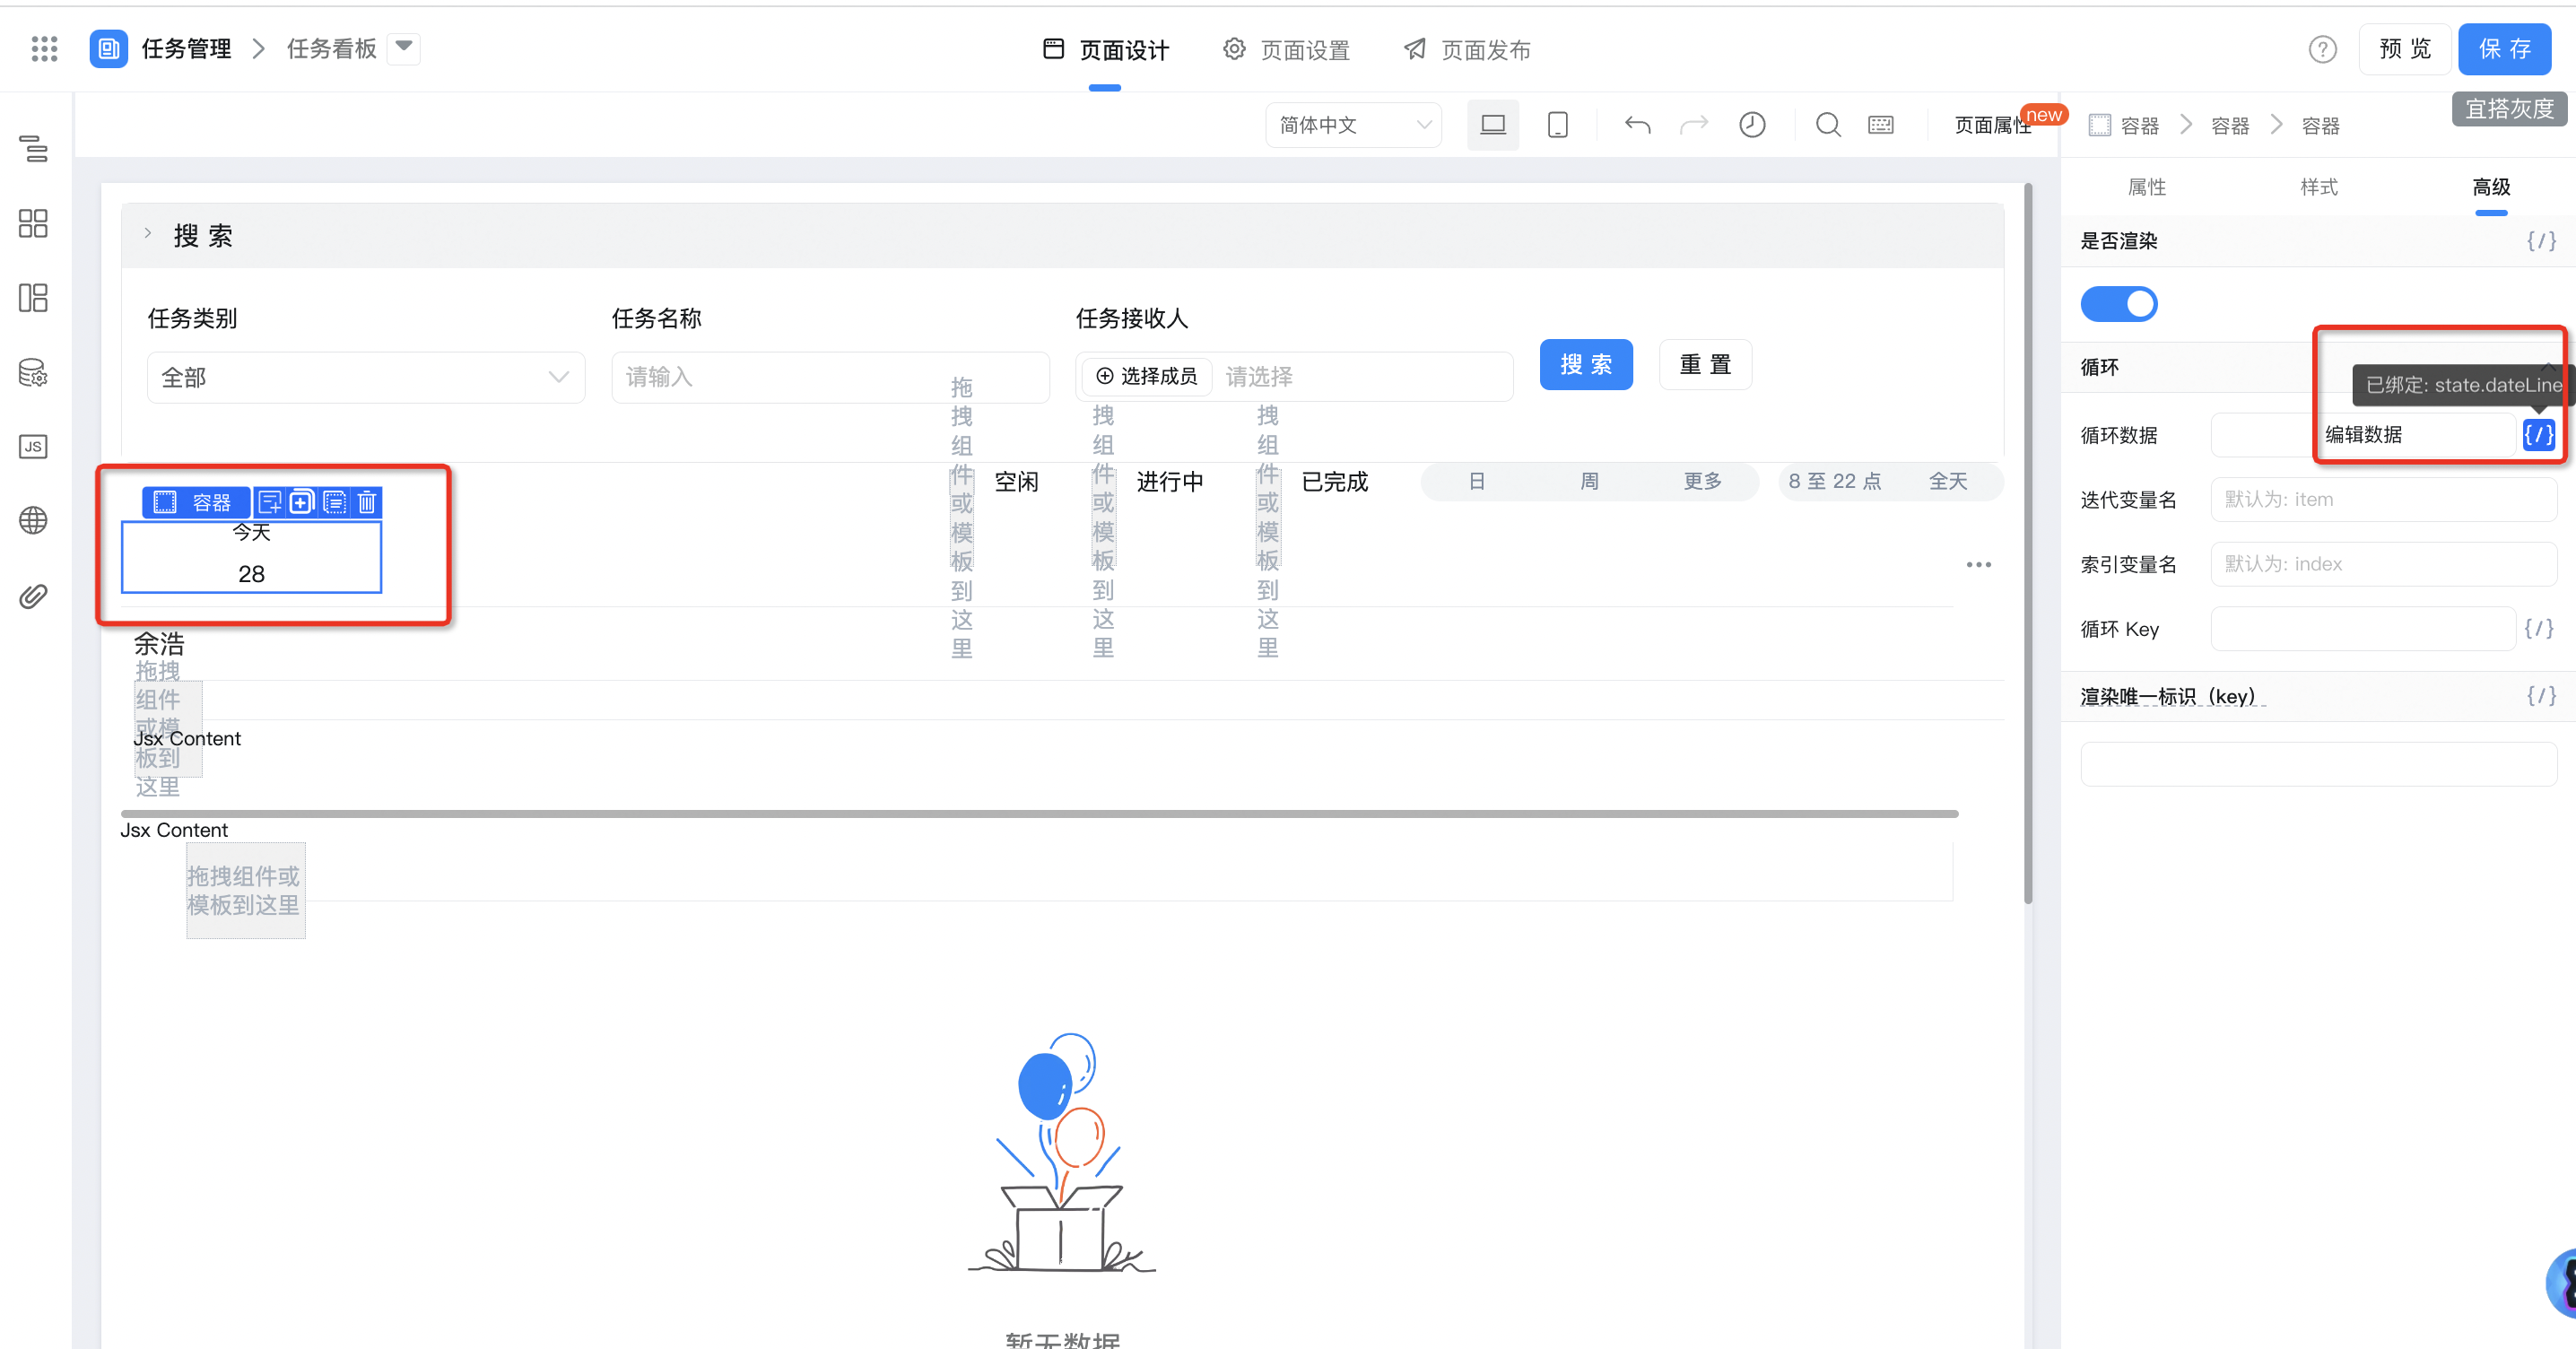Collapse the 循环 section
The width and height of the screenshot is (2576, 1349).
coord(2548,367)
